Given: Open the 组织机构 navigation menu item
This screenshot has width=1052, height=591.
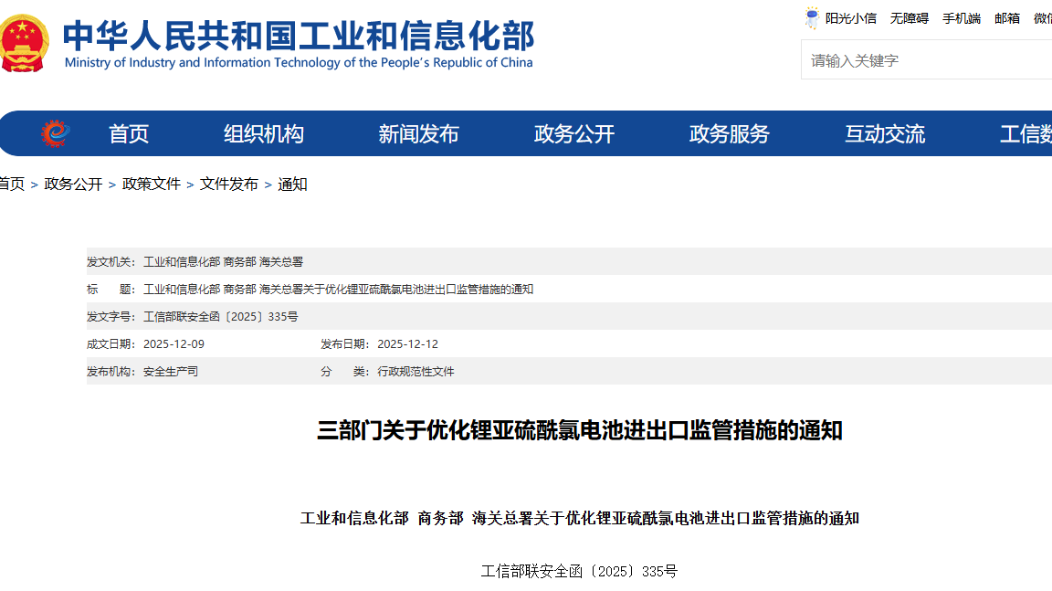Looking at the screenshot, I should [263, 134].
